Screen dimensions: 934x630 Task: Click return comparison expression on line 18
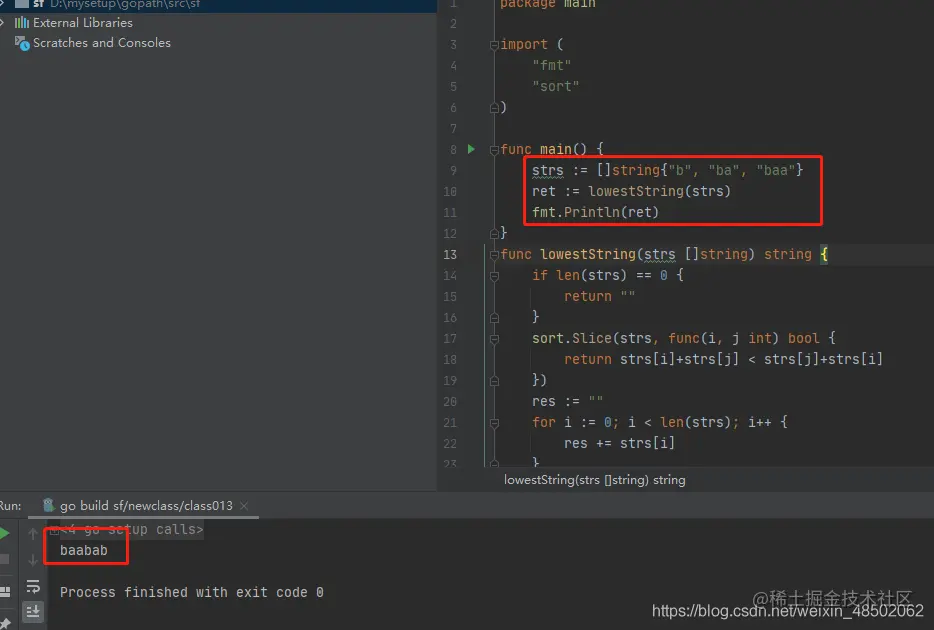(x=723, y=359)
